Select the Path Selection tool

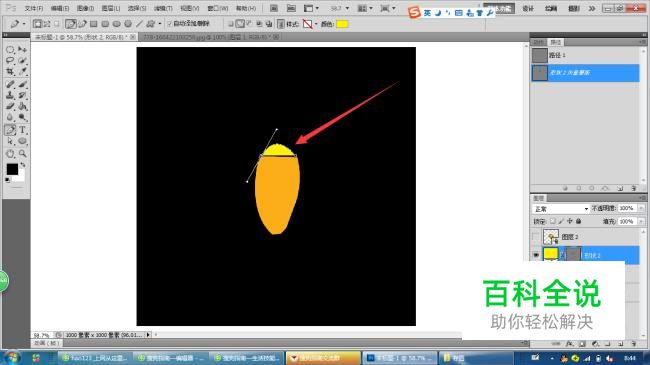click(10, 141)
